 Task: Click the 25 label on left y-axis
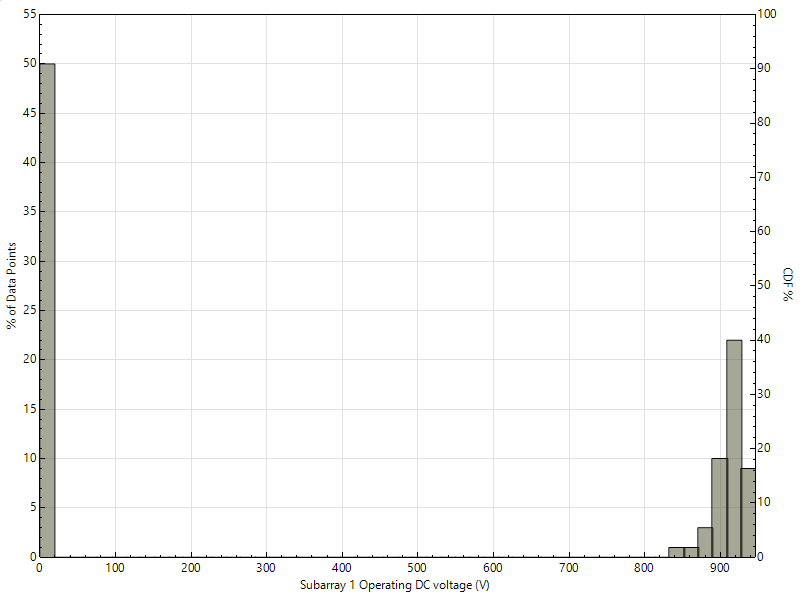28,311
